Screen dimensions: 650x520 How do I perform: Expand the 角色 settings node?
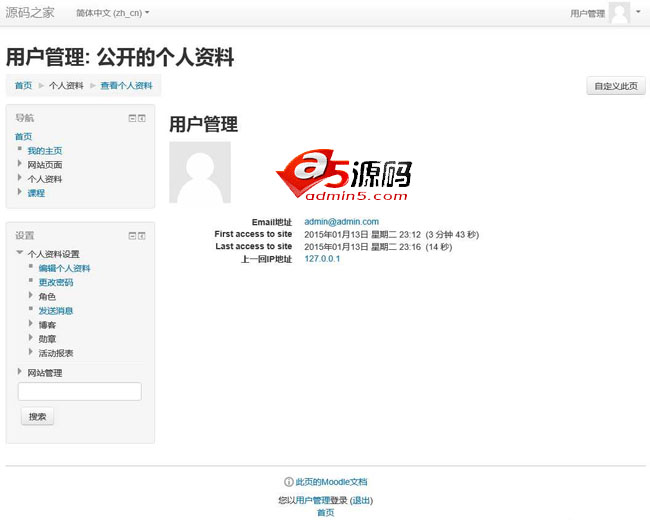point(31,295)
